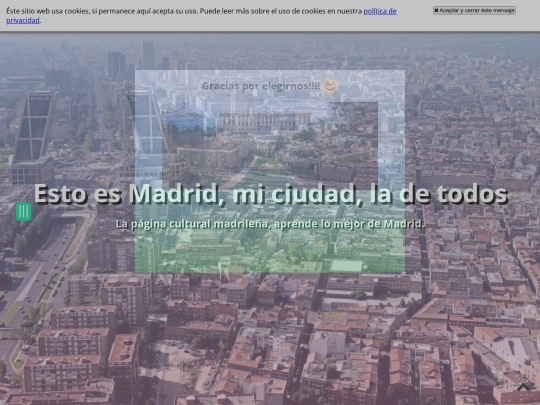Screen dimensions: 540x405
Task: Open the política de privacidad link
Action: click(380, 11)
